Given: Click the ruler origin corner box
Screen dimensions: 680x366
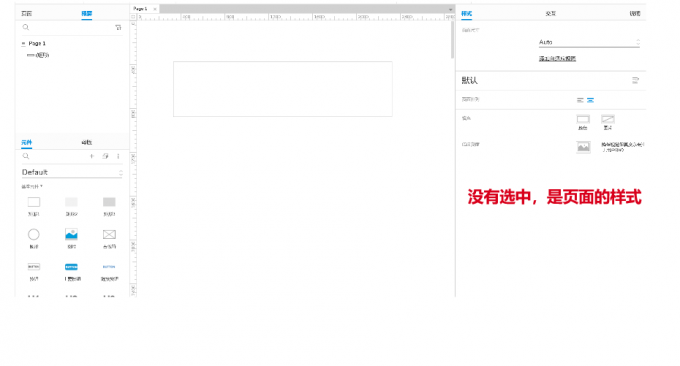Looking at the screenshot, I should point(133,17).
